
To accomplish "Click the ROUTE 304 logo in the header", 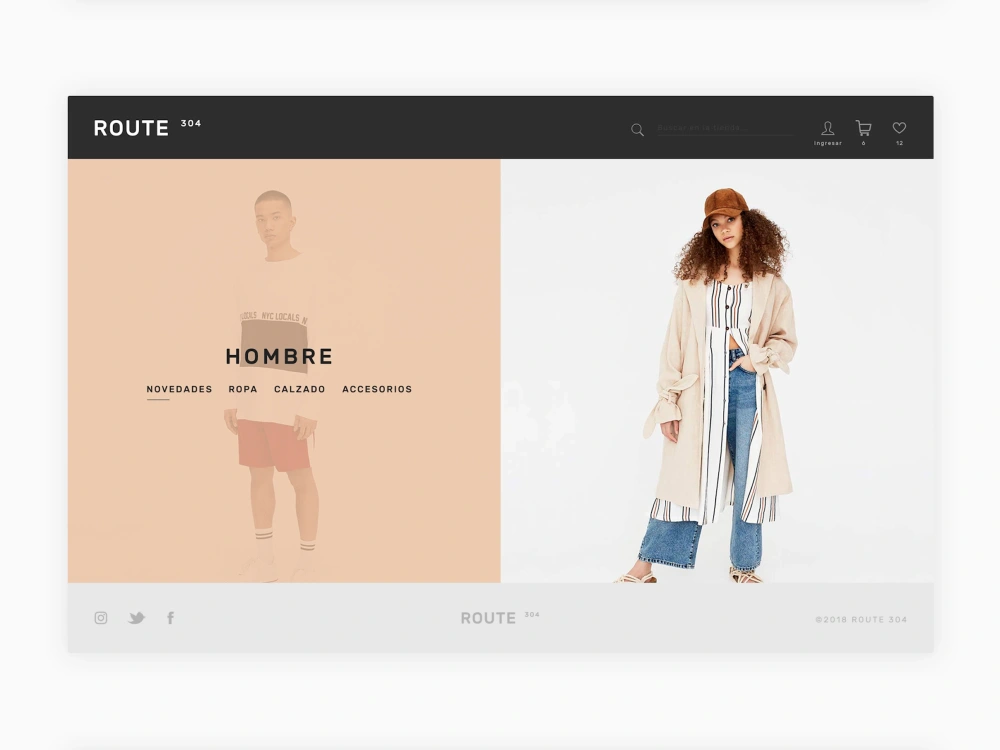I will coord(147,128).
